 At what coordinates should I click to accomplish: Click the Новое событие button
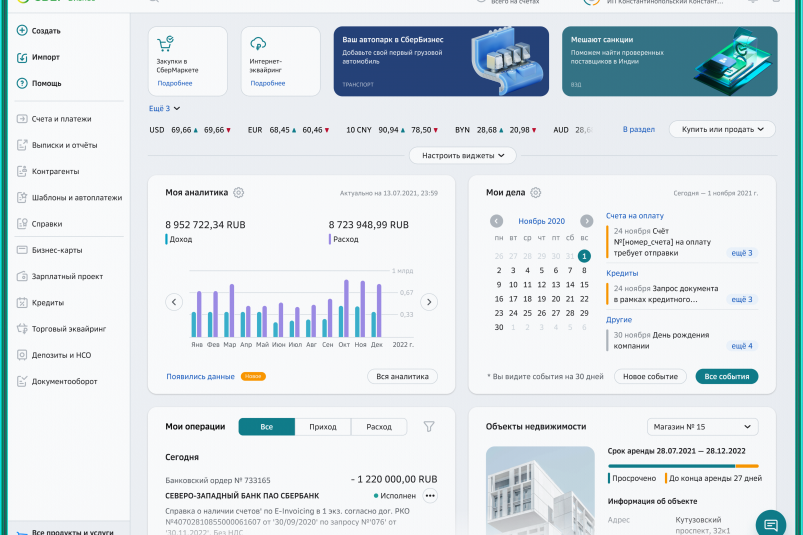(x=649, y=377)
